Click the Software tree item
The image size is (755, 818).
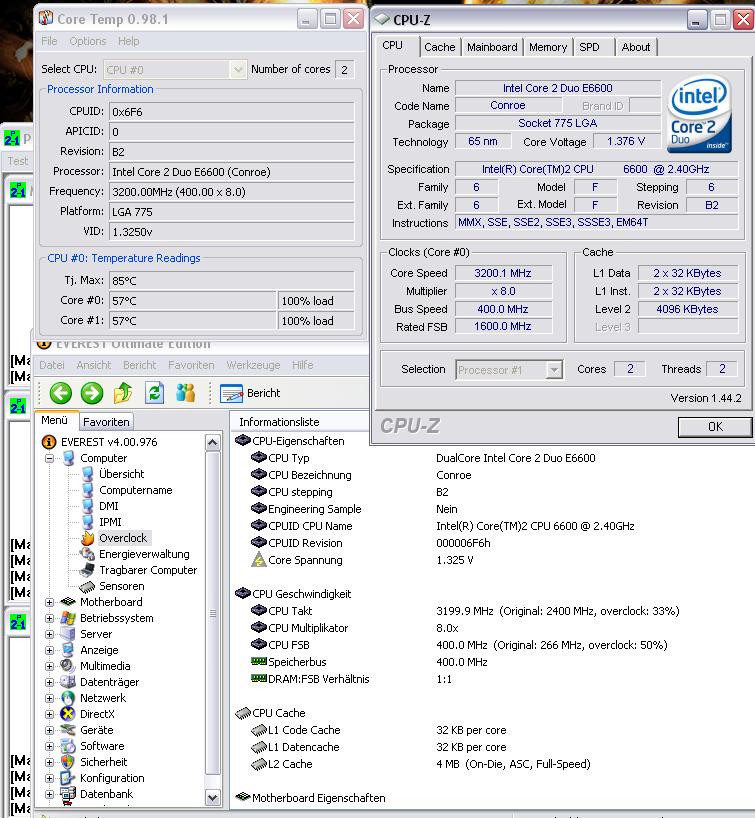pos(102,746)
